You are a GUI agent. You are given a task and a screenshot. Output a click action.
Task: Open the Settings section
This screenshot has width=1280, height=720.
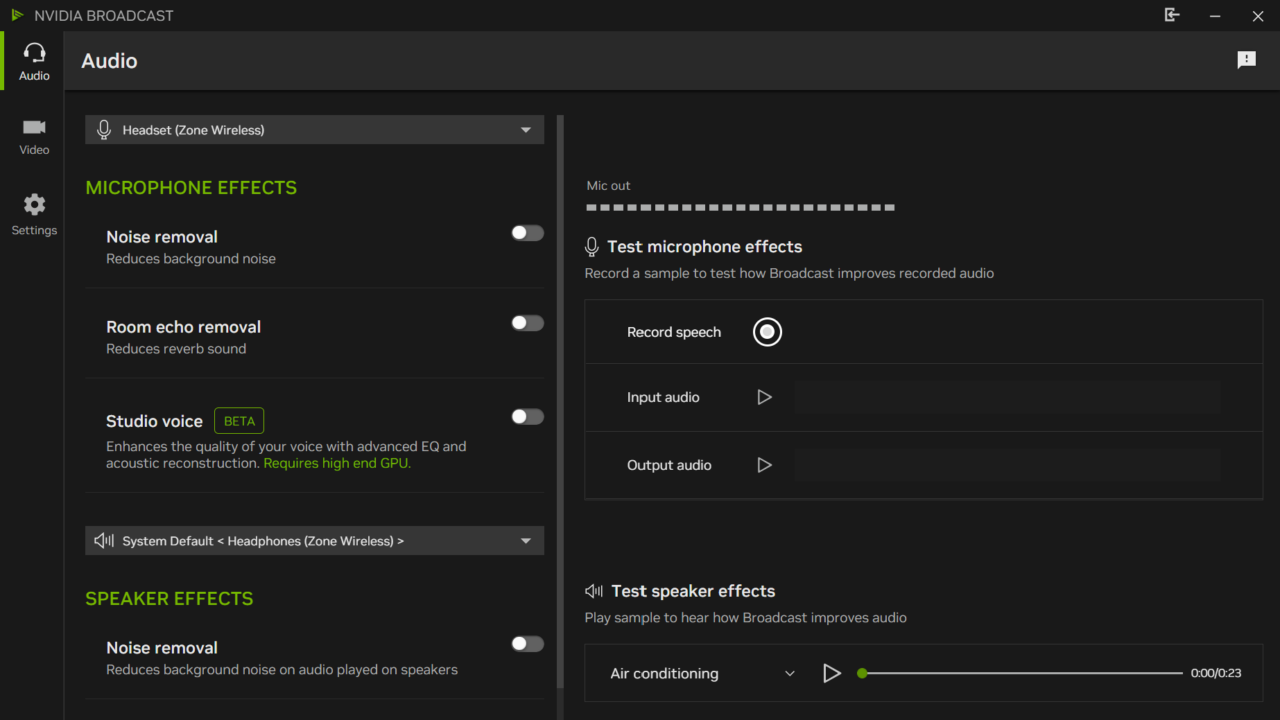[33, 213]
